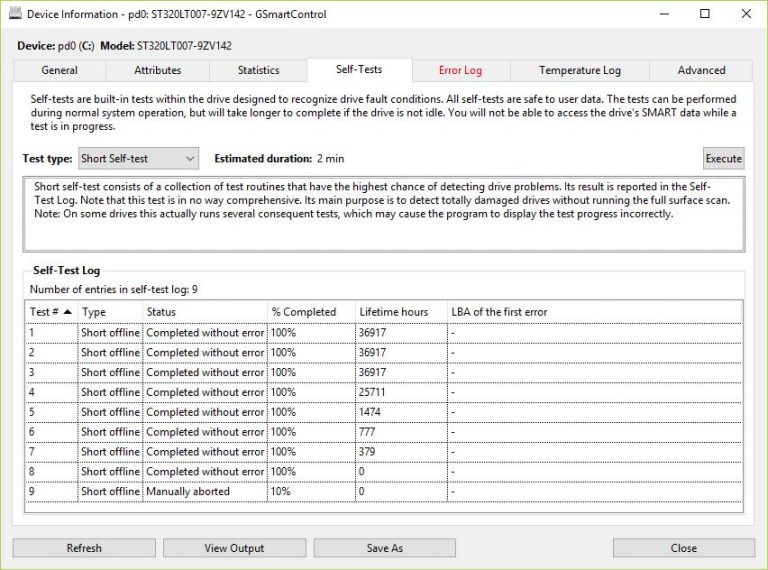768x570 pixels.
Task: Click the View Output button
Action: click(234, 548)
